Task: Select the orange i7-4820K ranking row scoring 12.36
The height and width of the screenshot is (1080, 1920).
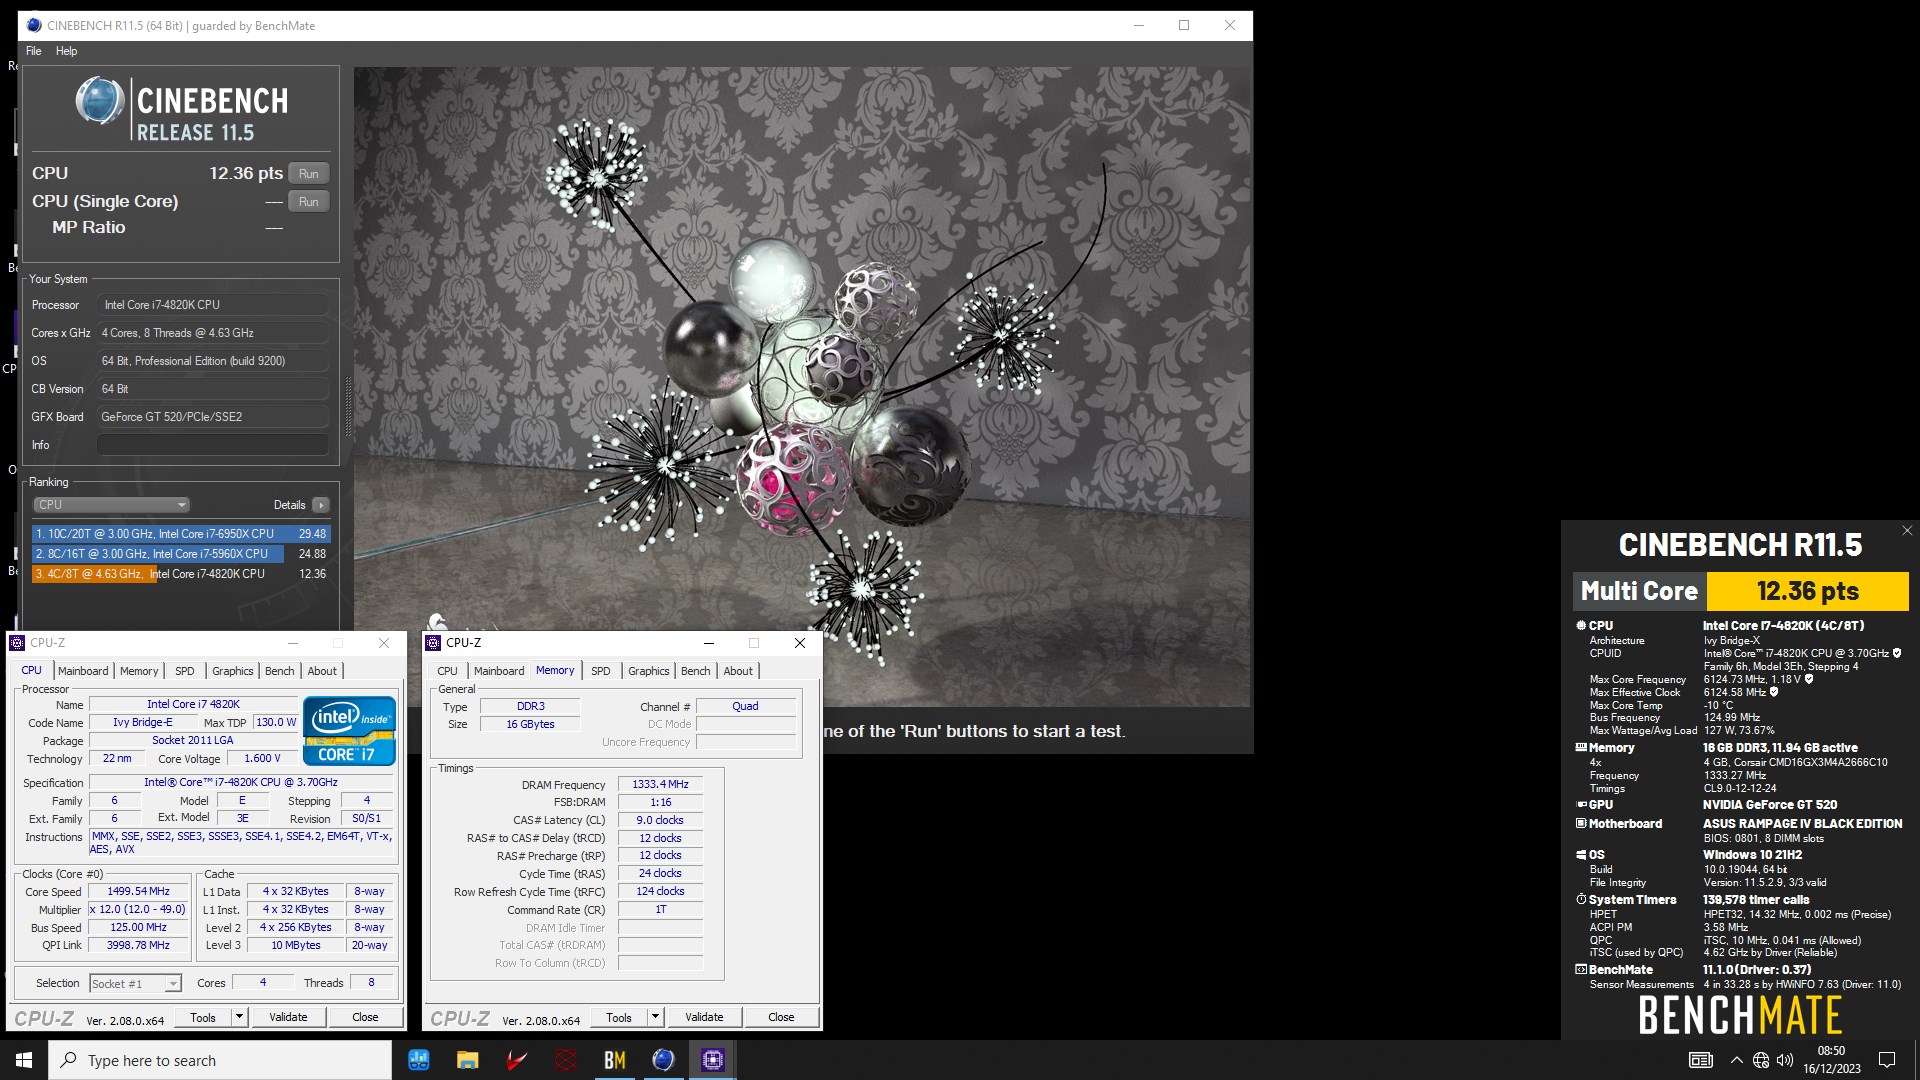Action: pyautogui.click(x=181, y=574)
